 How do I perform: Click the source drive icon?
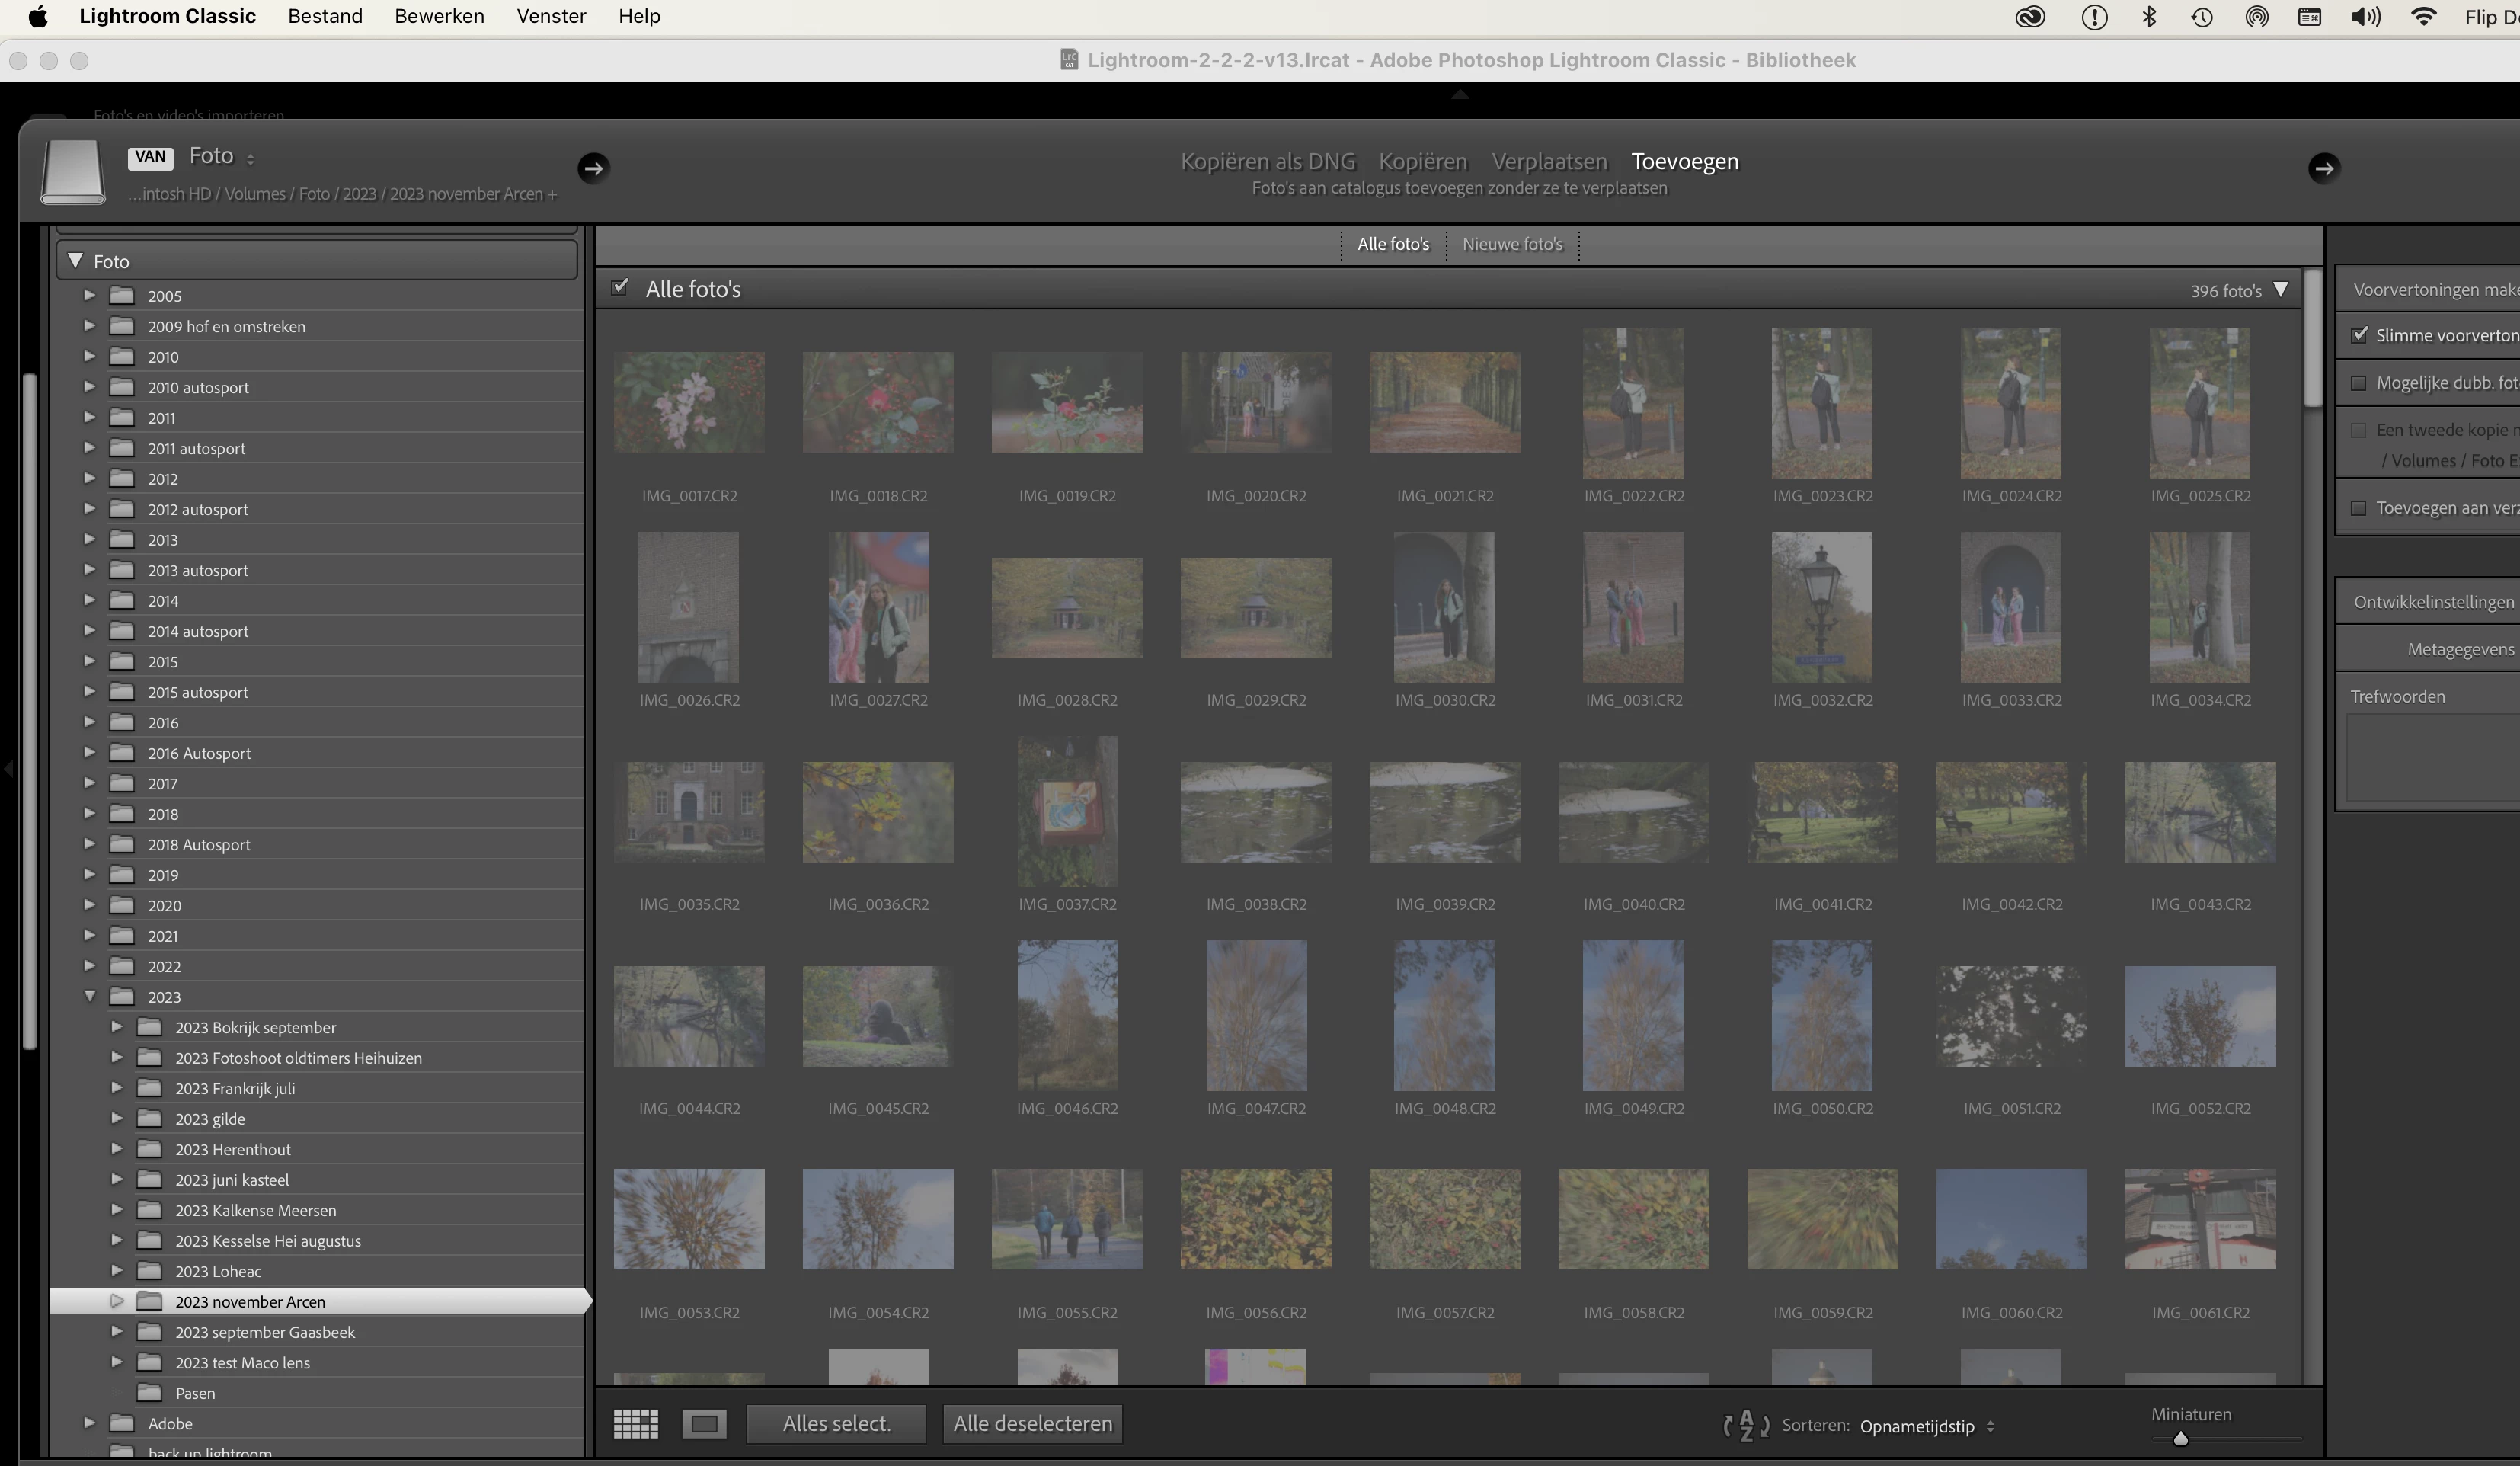click(73, 172)
